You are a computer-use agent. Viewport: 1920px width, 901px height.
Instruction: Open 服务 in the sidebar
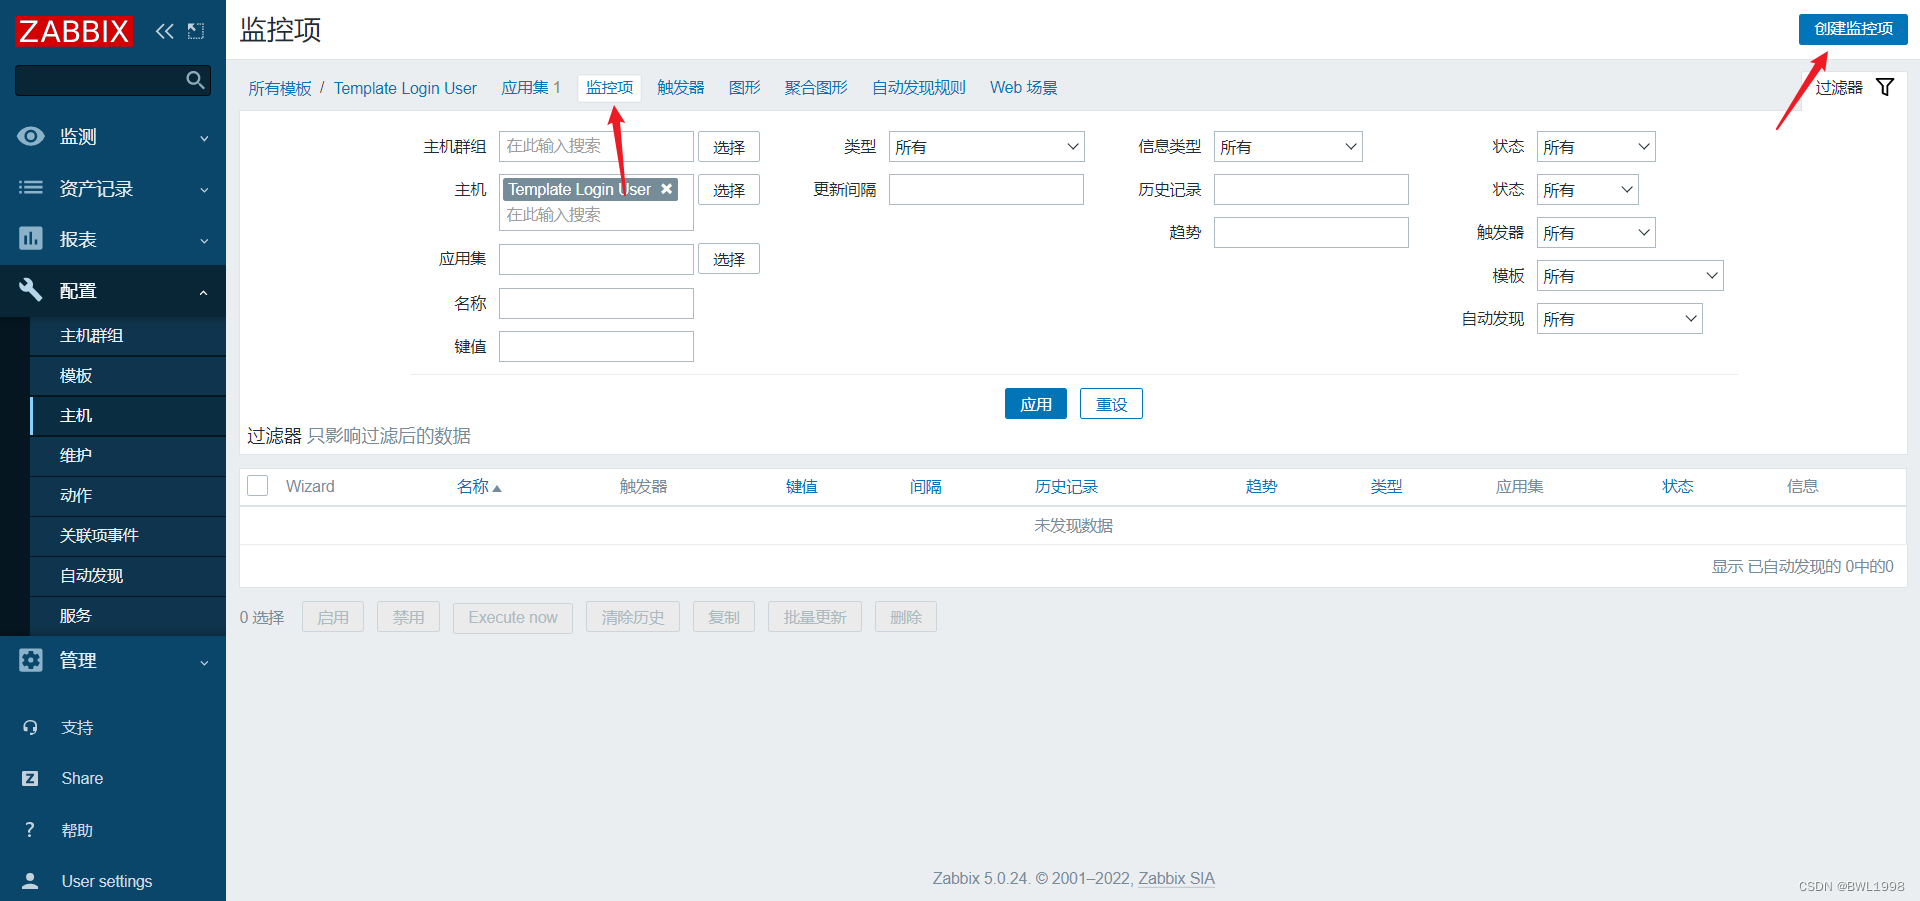128,616
